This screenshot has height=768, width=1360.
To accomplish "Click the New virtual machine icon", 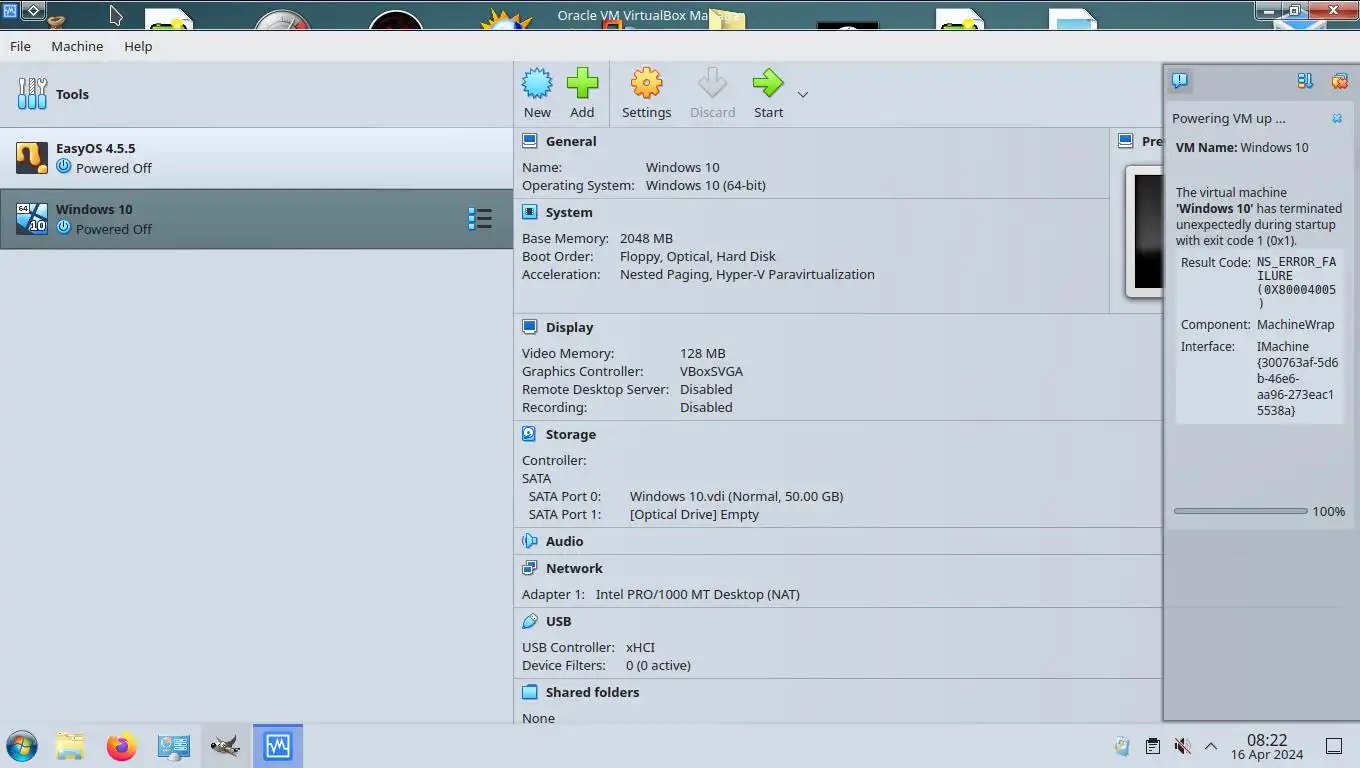I will click(x=537, y=83).
